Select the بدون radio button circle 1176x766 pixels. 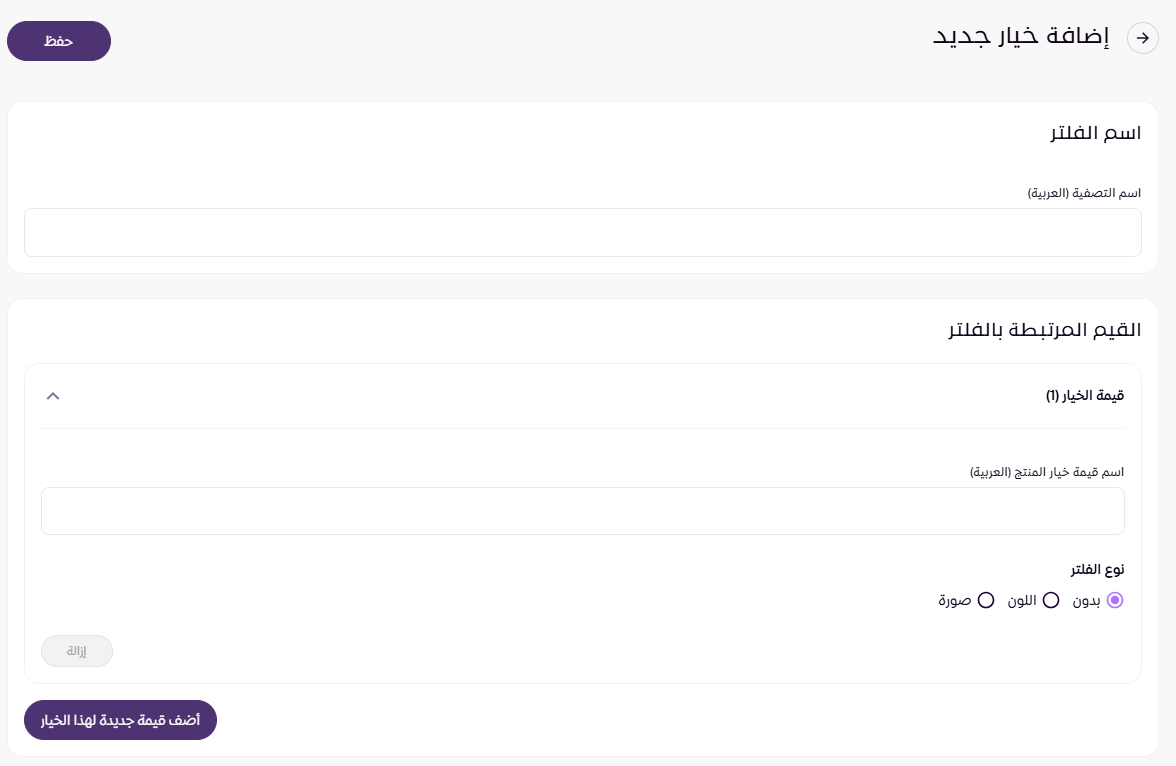(x=1115, y=601)
